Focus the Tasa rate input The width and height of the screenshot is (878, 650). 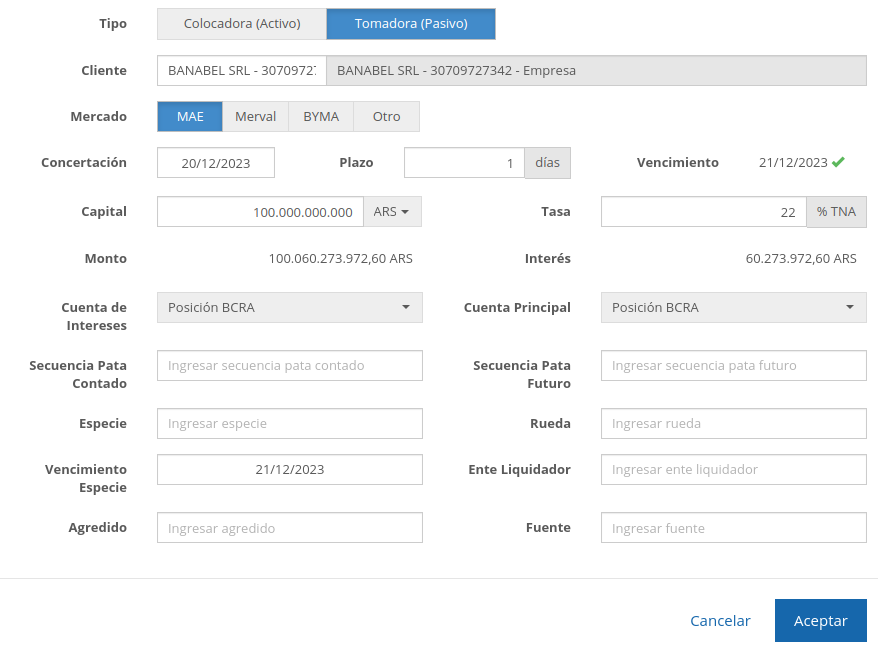click(x=703, y=212)
